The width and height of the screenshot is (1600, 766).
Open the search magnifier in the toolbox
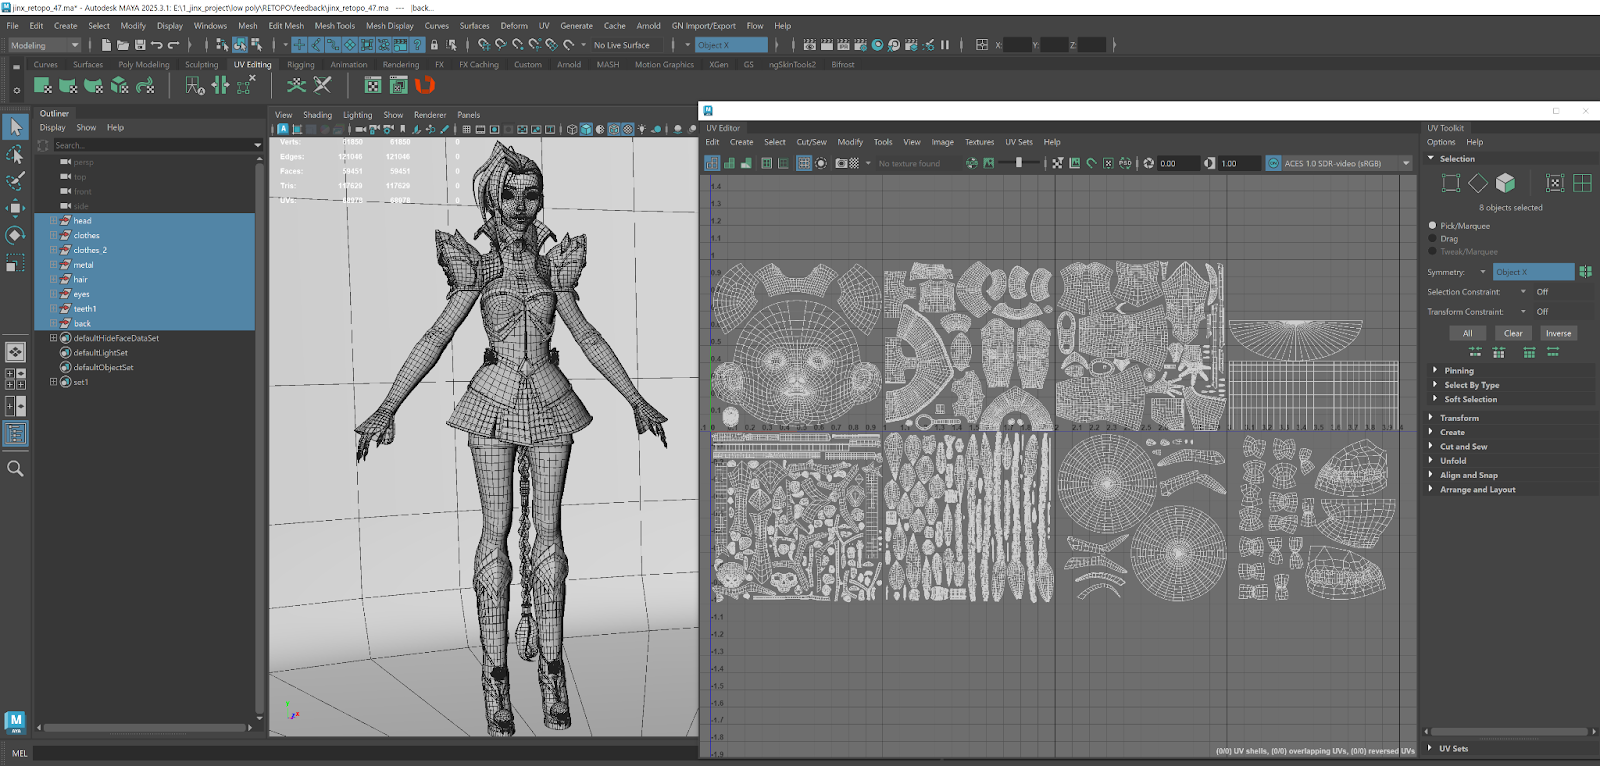click(15, 468)
